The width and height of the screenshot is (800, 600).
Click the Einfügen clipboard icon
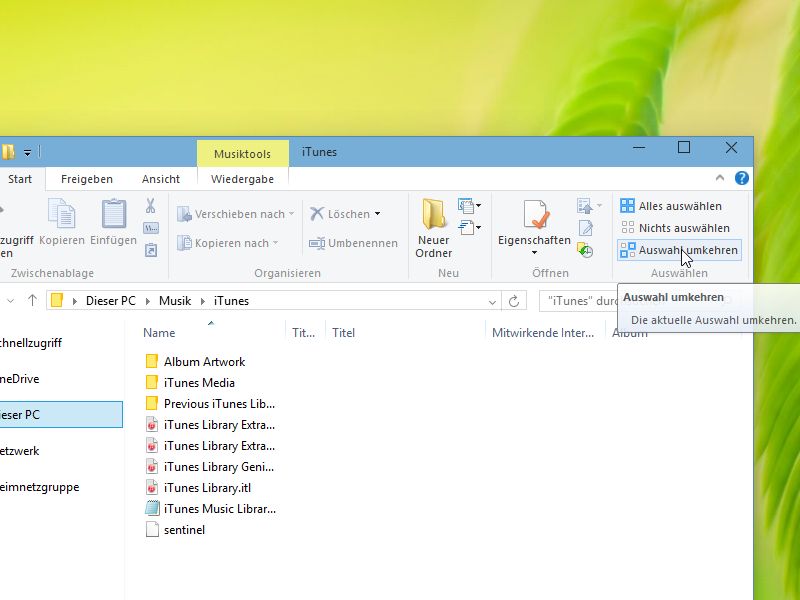point(113,213)
